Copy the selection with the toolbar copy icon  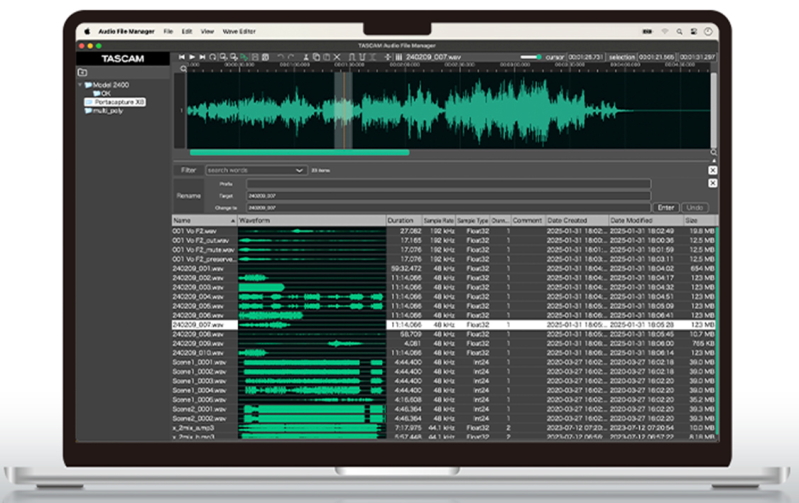(x=316, y=57)
